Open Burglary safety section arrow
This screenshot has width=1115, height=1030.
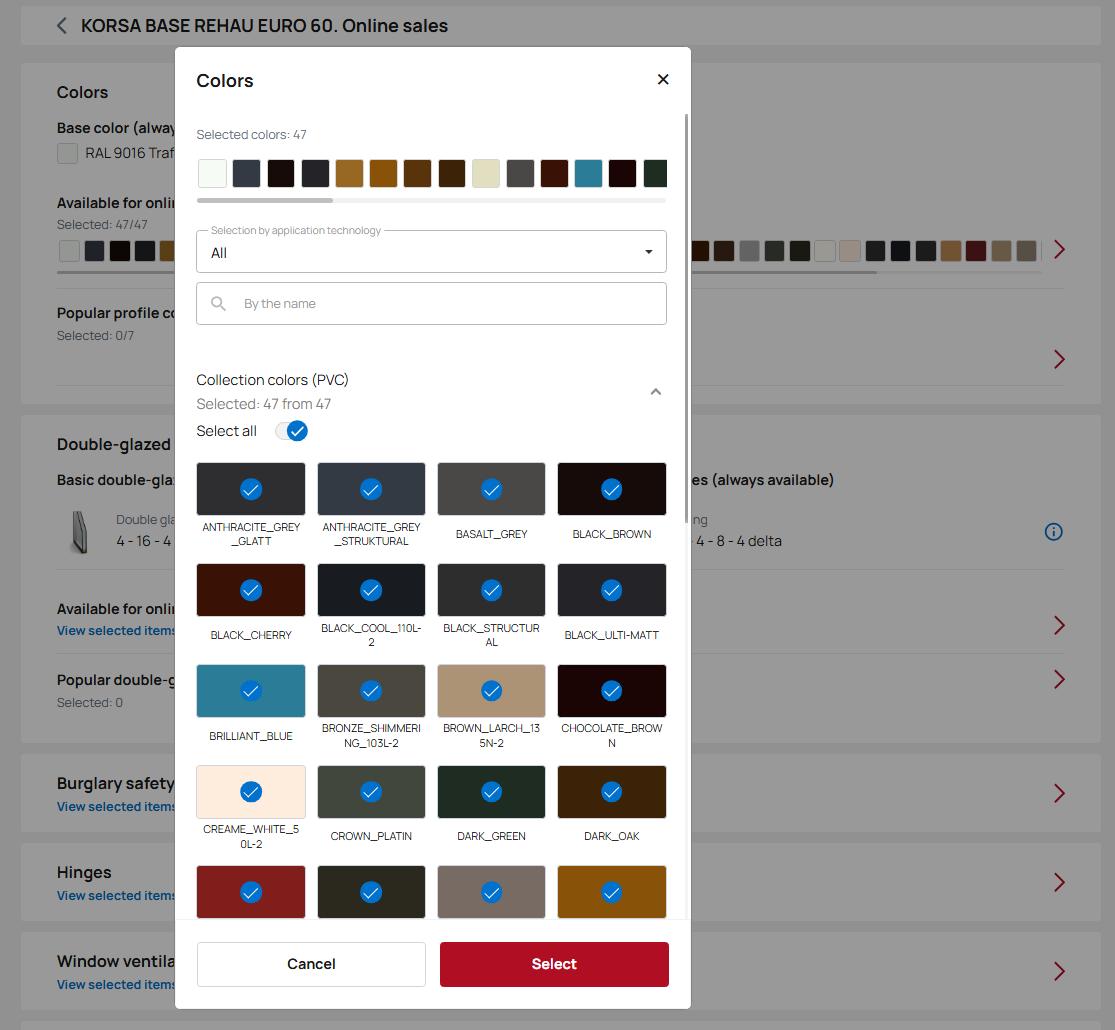point(1059,794)
